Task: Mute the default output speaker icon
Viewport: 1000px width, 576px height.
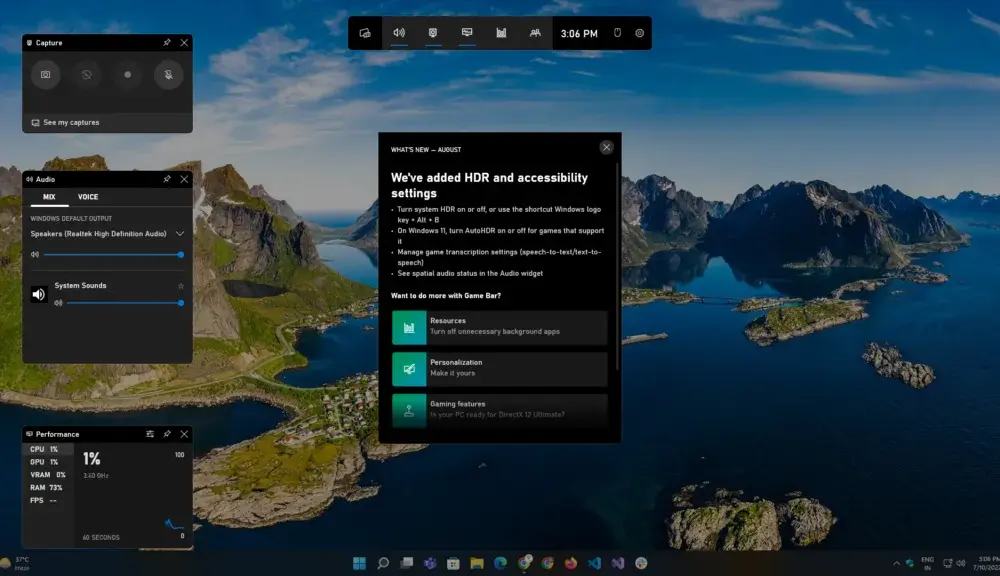Action: 35,255
